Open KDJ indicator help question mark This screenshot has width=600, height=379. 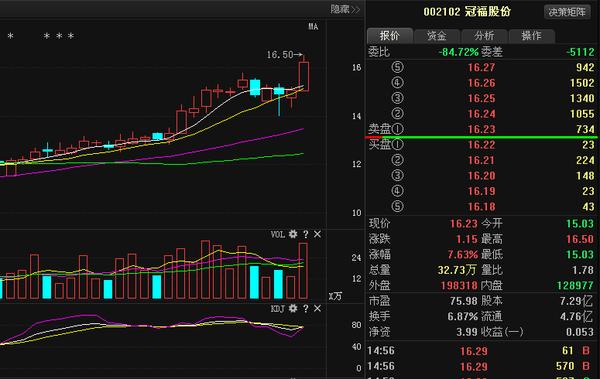coord(305,308)
